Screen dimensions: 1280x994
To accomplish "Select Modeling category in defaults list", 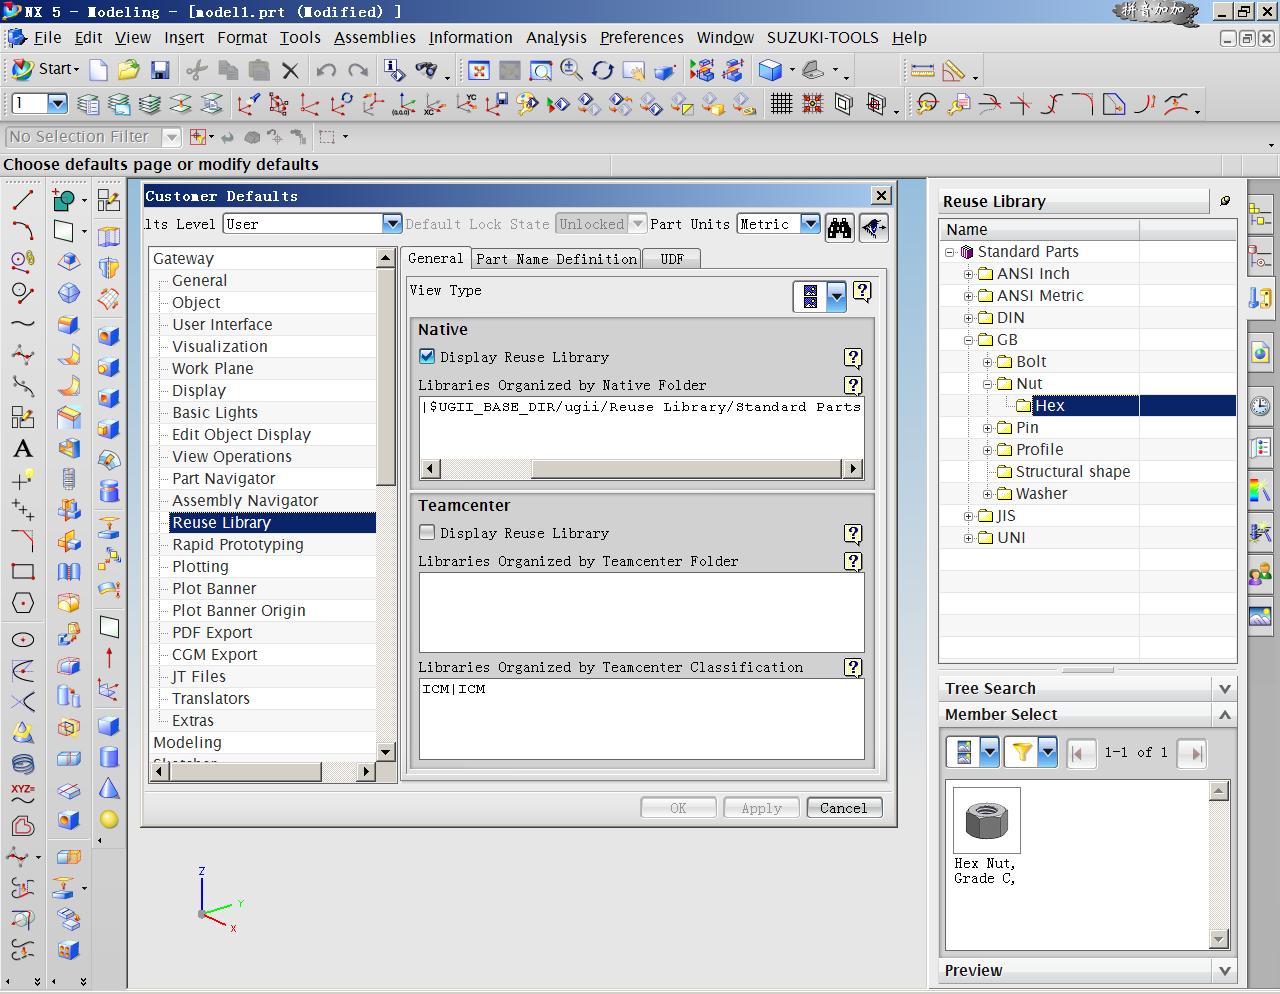I will [x=187, y=743].
